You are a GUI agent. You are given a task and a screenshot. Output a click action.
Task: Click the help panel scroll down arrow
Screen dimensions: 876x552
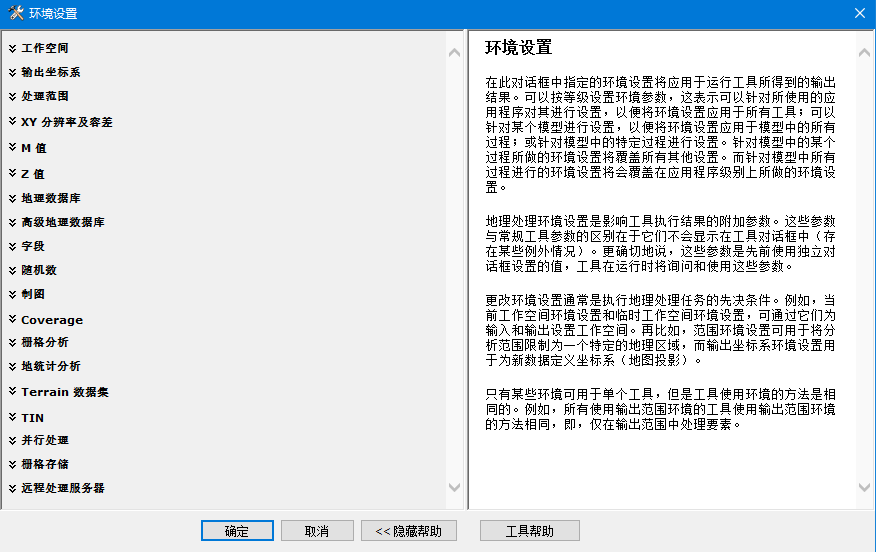pyautogui.click(x=864, y=487)
